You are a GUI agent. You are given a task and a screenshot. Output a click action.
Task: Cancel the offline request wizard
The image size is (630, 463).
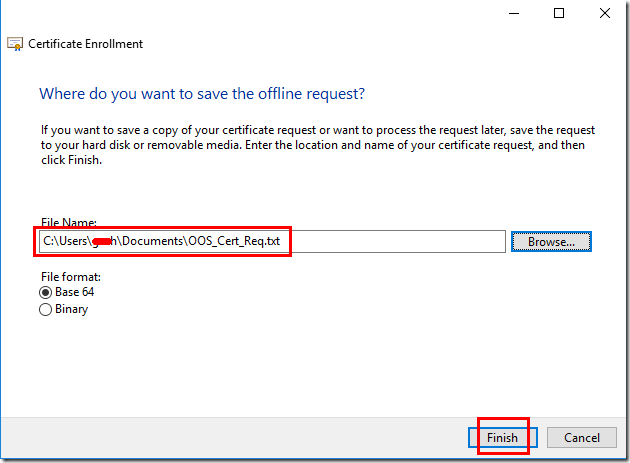581,437
